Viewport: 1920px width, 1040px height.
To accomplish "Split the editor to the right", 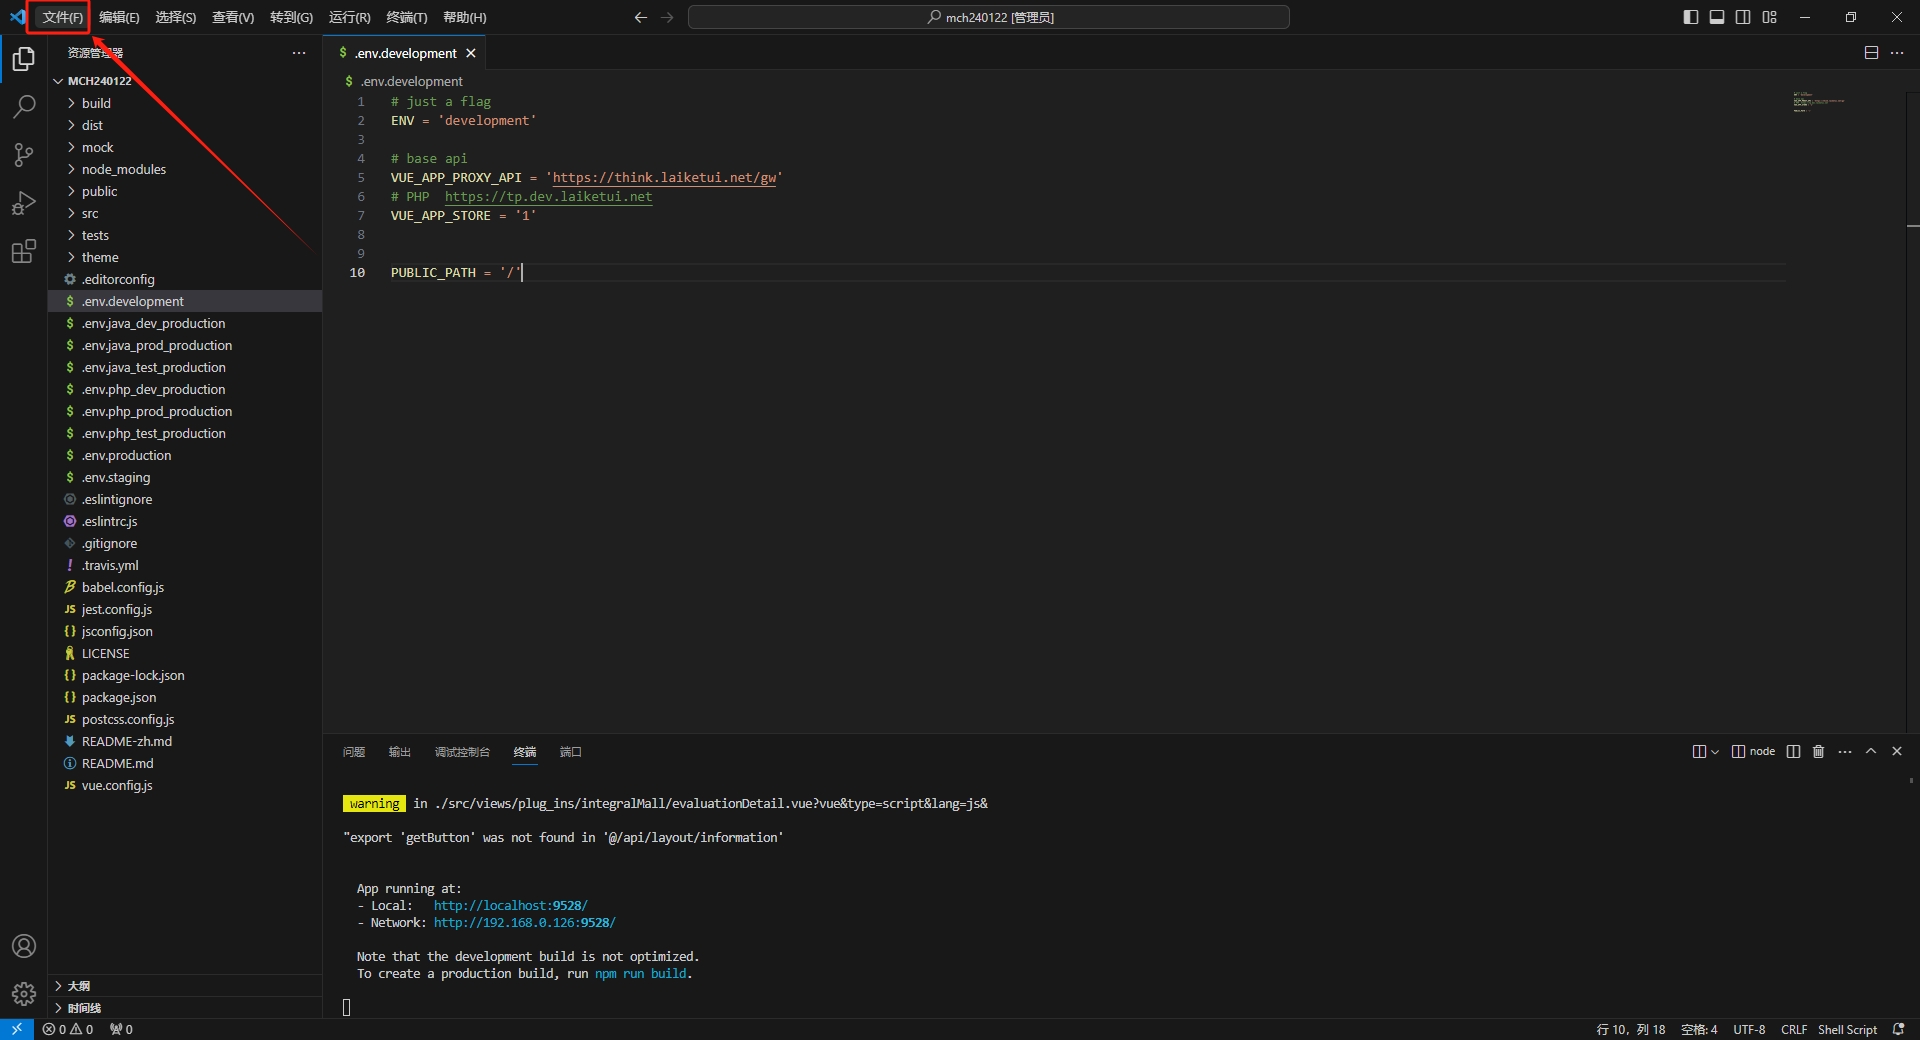I will (x=1871, y=53).
